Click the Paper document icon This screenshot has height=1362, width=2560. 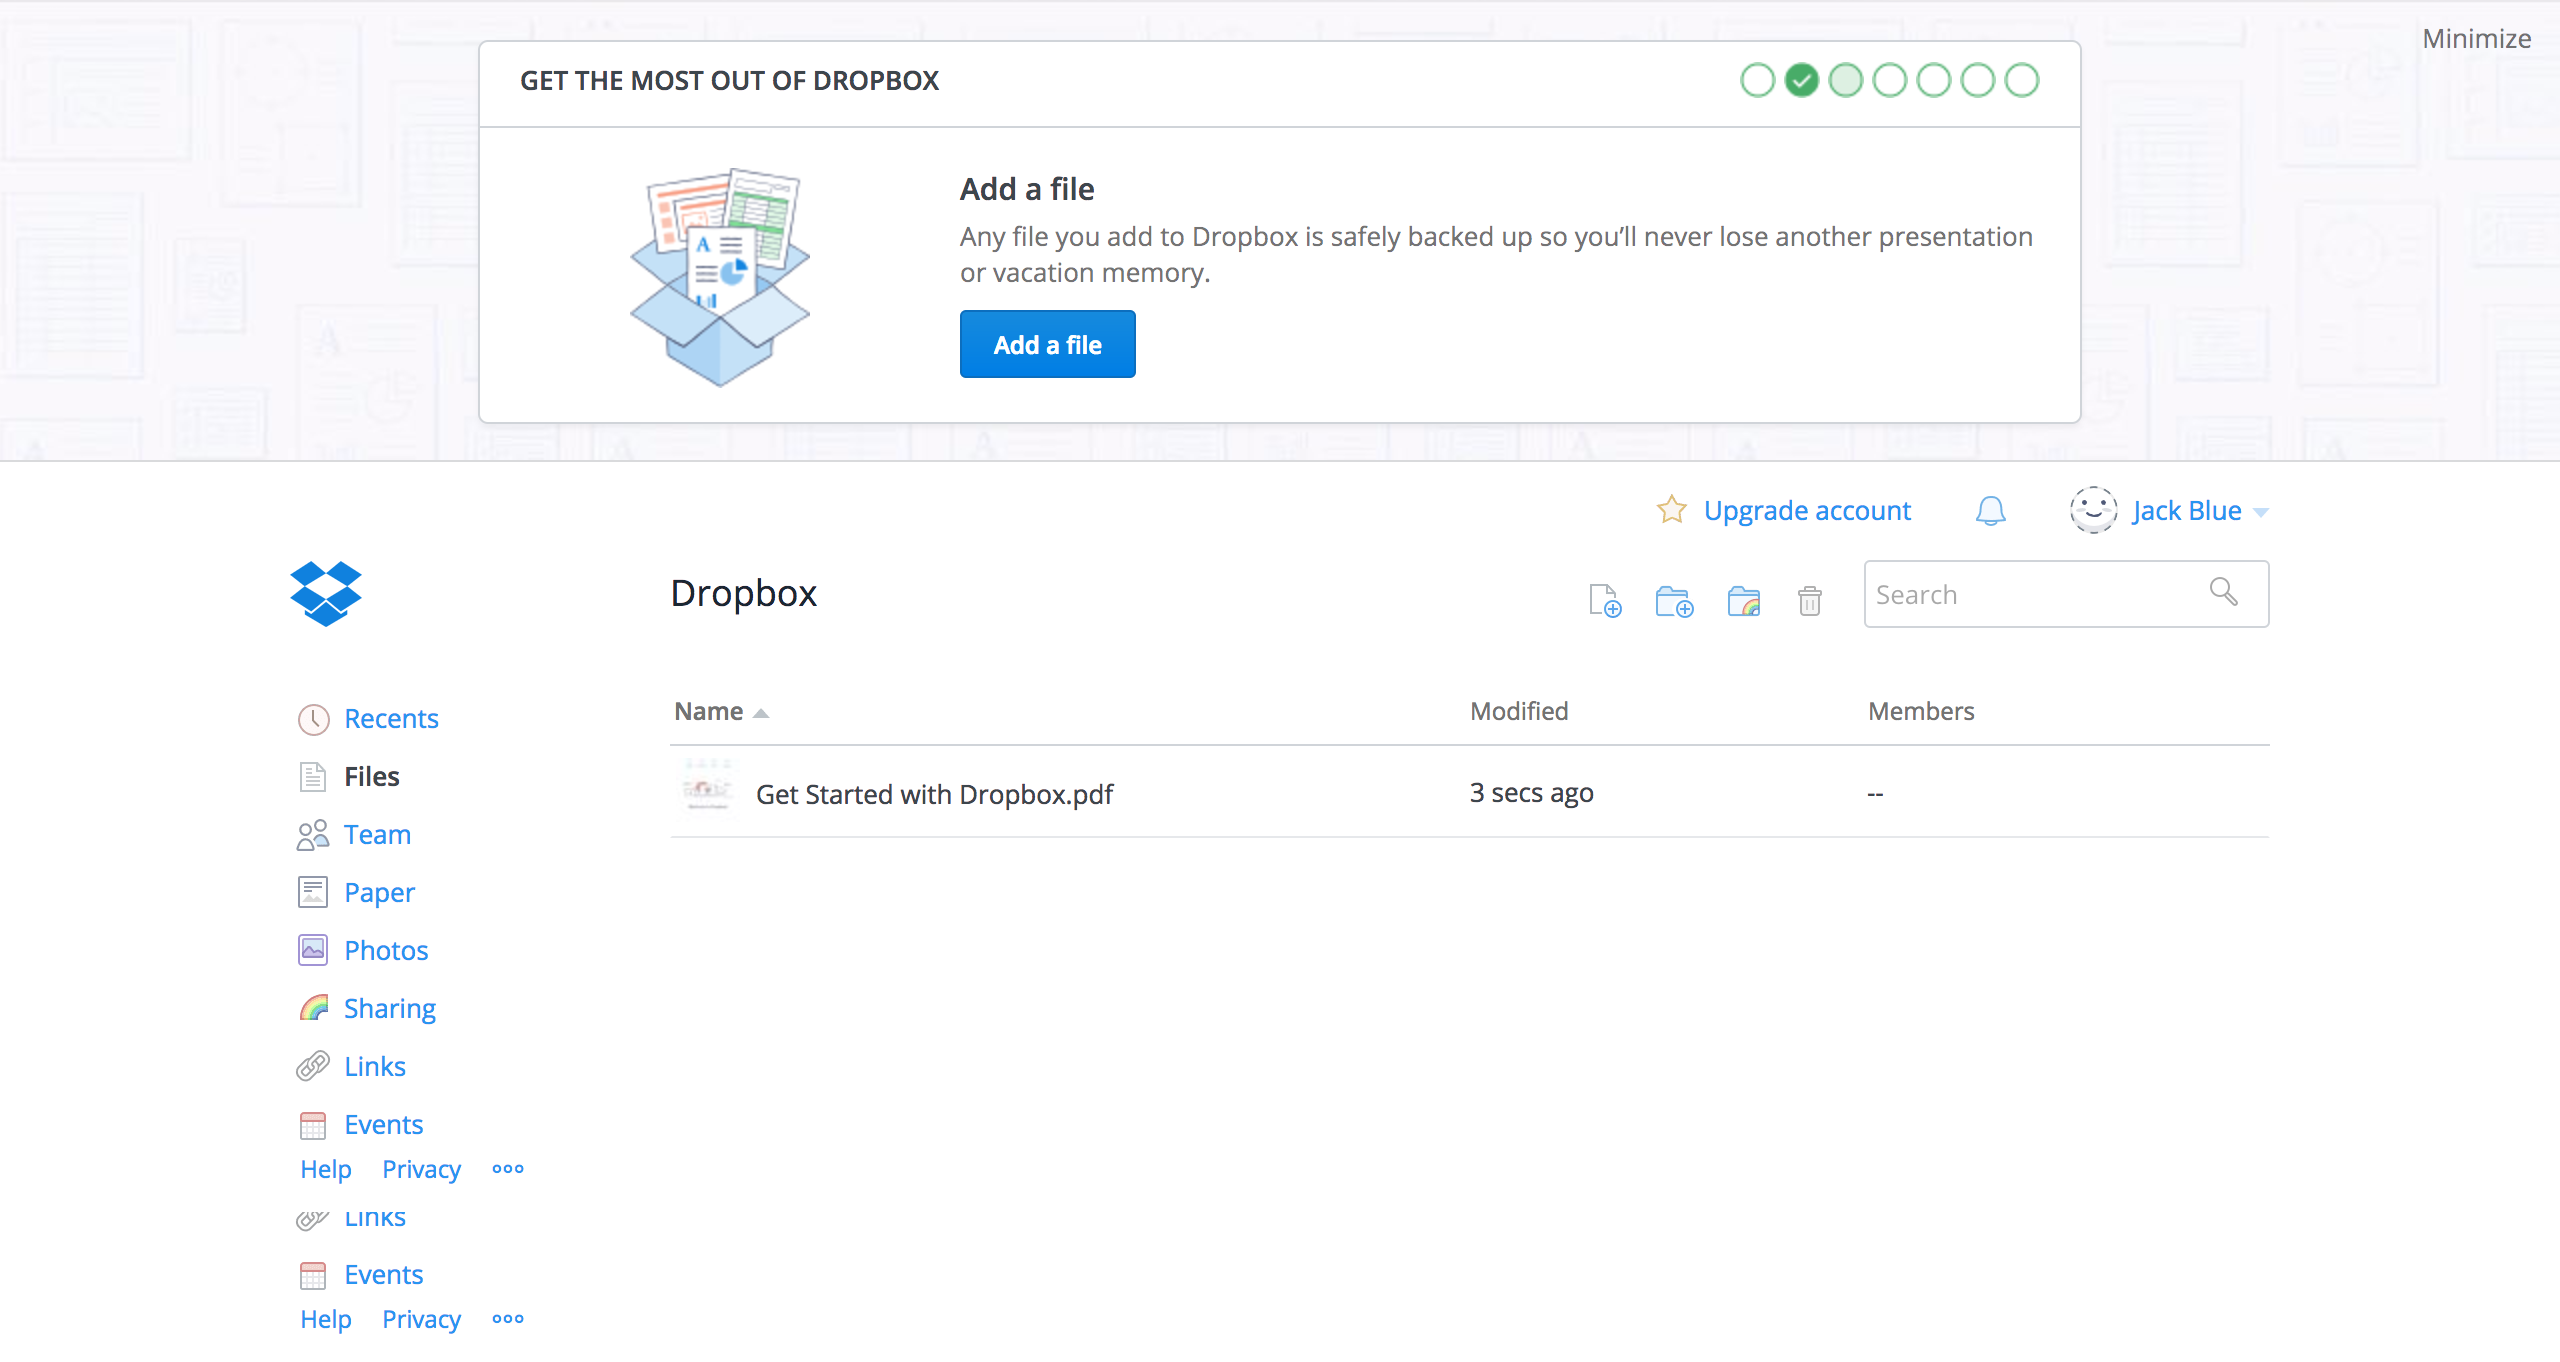click(x=313, y=892)
